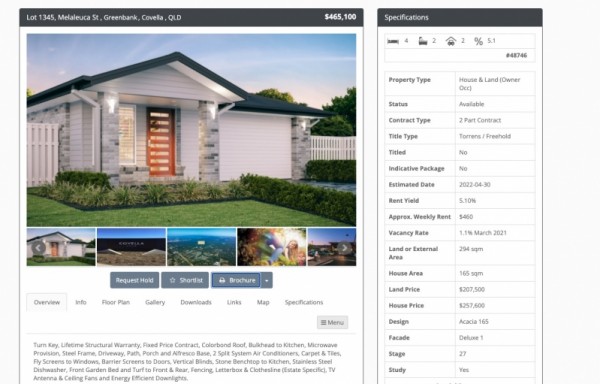Switch to the Floor Plan tab
This screenshot has width=600, height=384.
click(x=116, y=302)
